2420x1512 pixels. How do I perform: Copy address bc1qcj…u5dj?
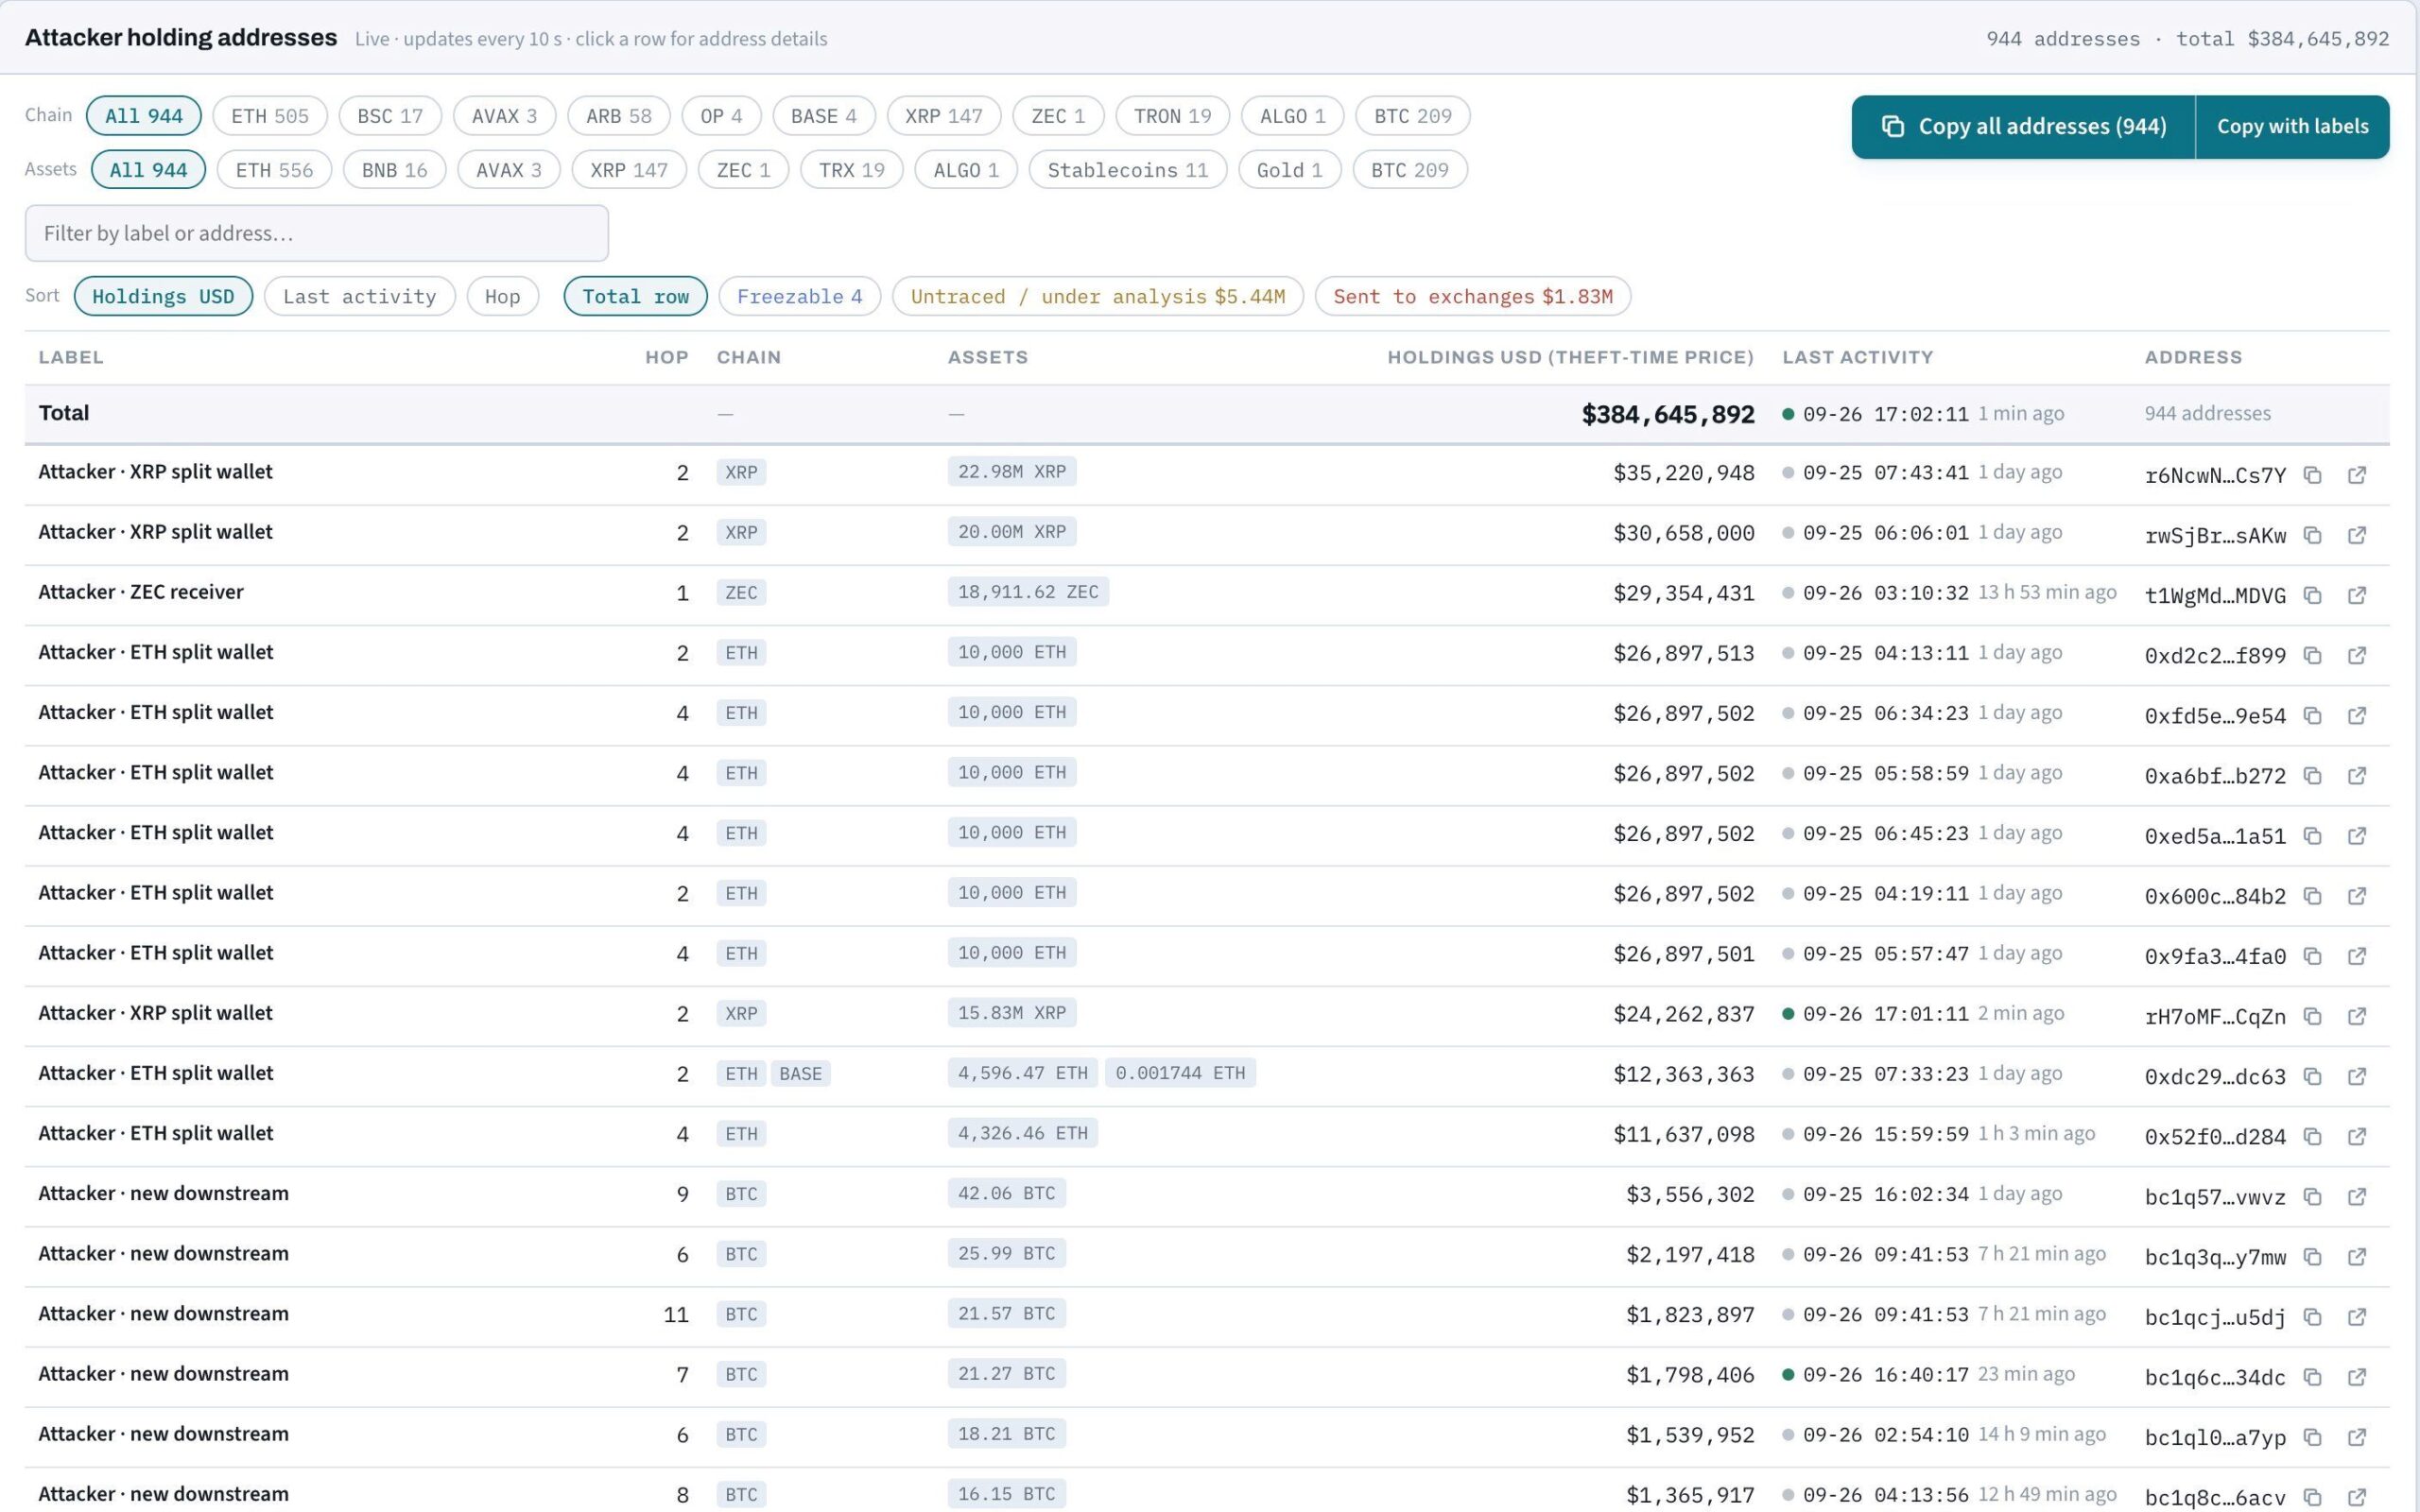2312,1316
